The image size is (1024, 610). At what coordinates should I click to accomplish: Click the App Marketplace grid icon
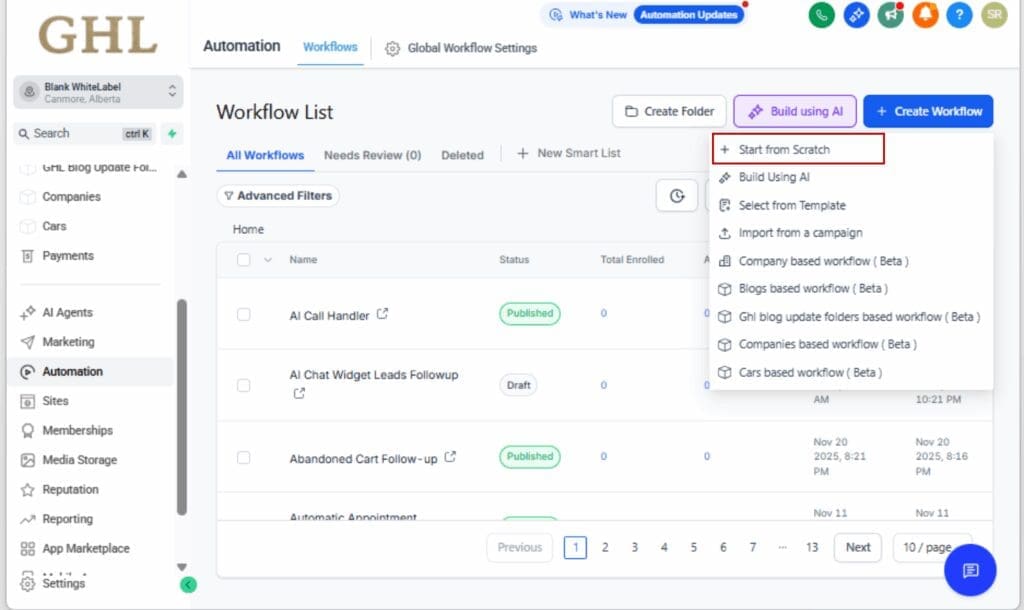coord(27,549)
